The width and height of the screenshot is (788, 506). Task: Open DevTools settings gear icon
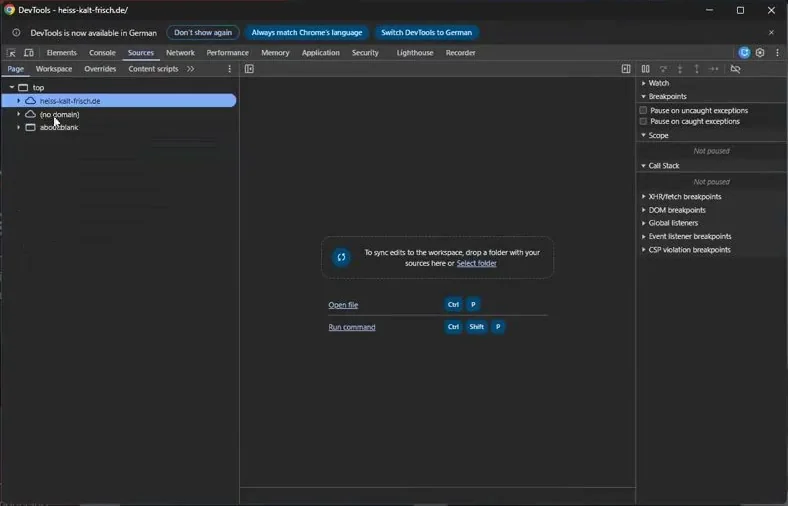pyautogui.click(x=760, y=53)
